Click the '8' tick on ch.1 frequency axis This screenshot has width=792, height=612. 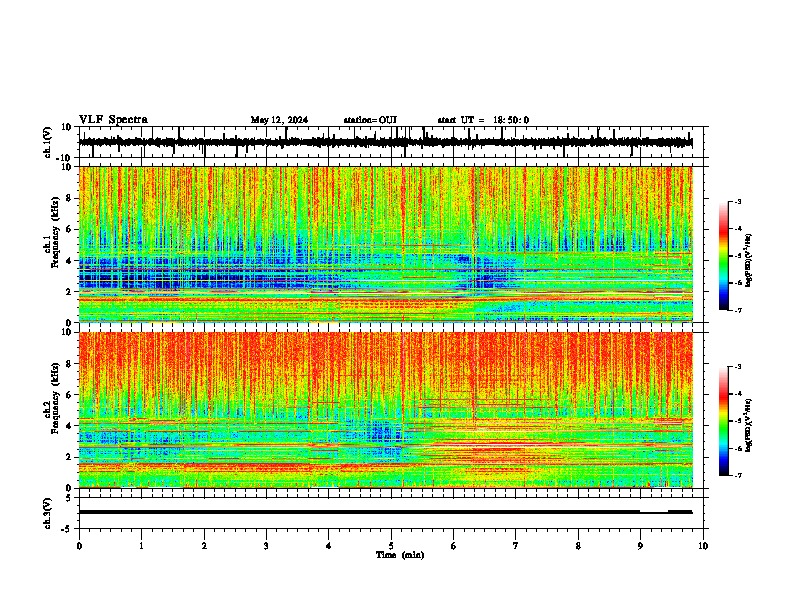pyautogui.click(x=70, y=198)
